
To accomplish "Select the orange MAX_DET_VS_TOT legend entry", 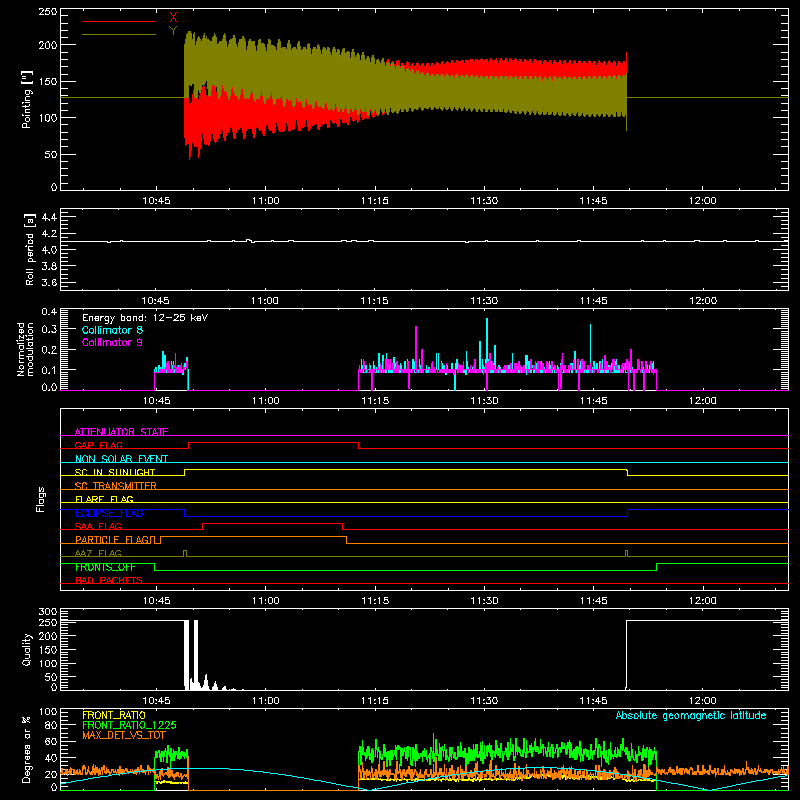I will (x=124, y=735).
